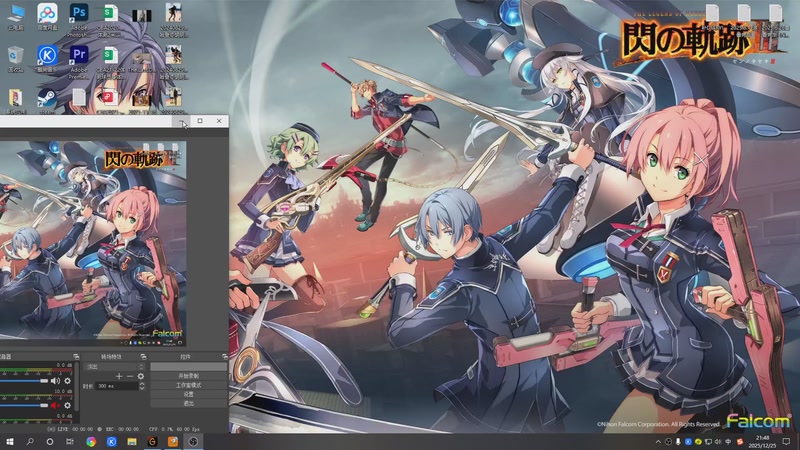Select the Recycle Bin desktop icon

coord(16,59)
